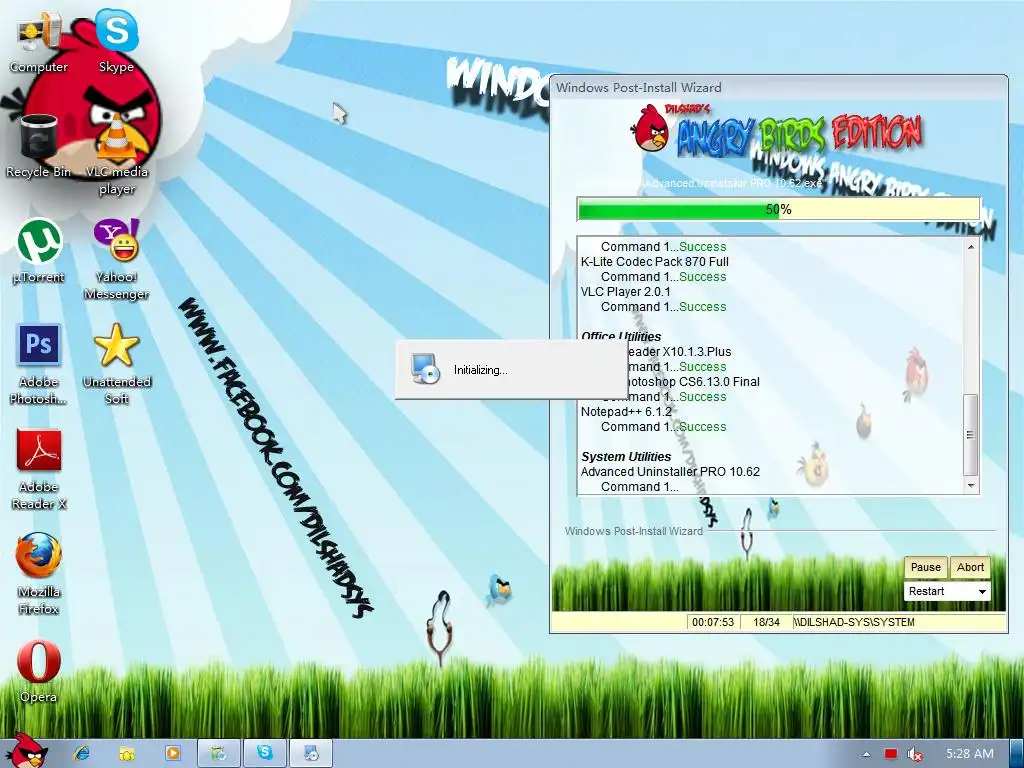Select the installer disc taskbar button

click(311, 753)
